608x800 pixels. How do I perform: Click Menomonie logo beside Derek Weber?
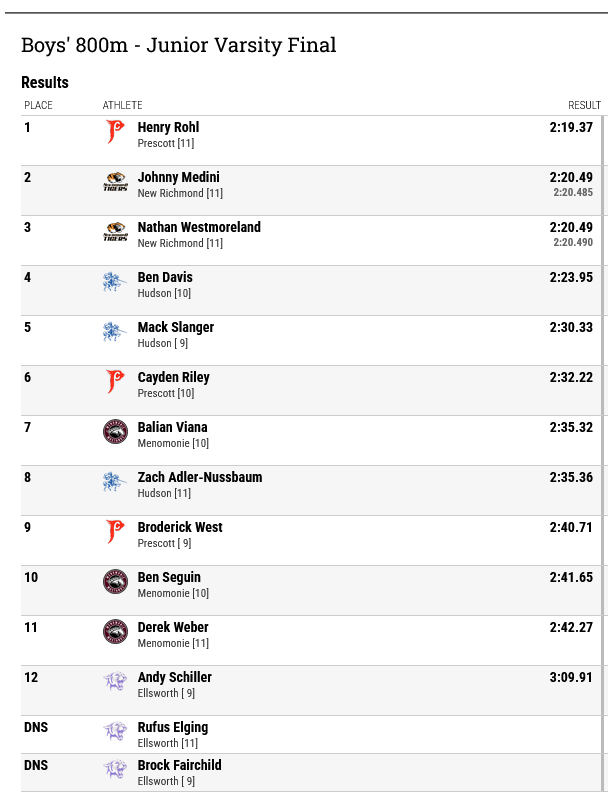click(115, 632)
